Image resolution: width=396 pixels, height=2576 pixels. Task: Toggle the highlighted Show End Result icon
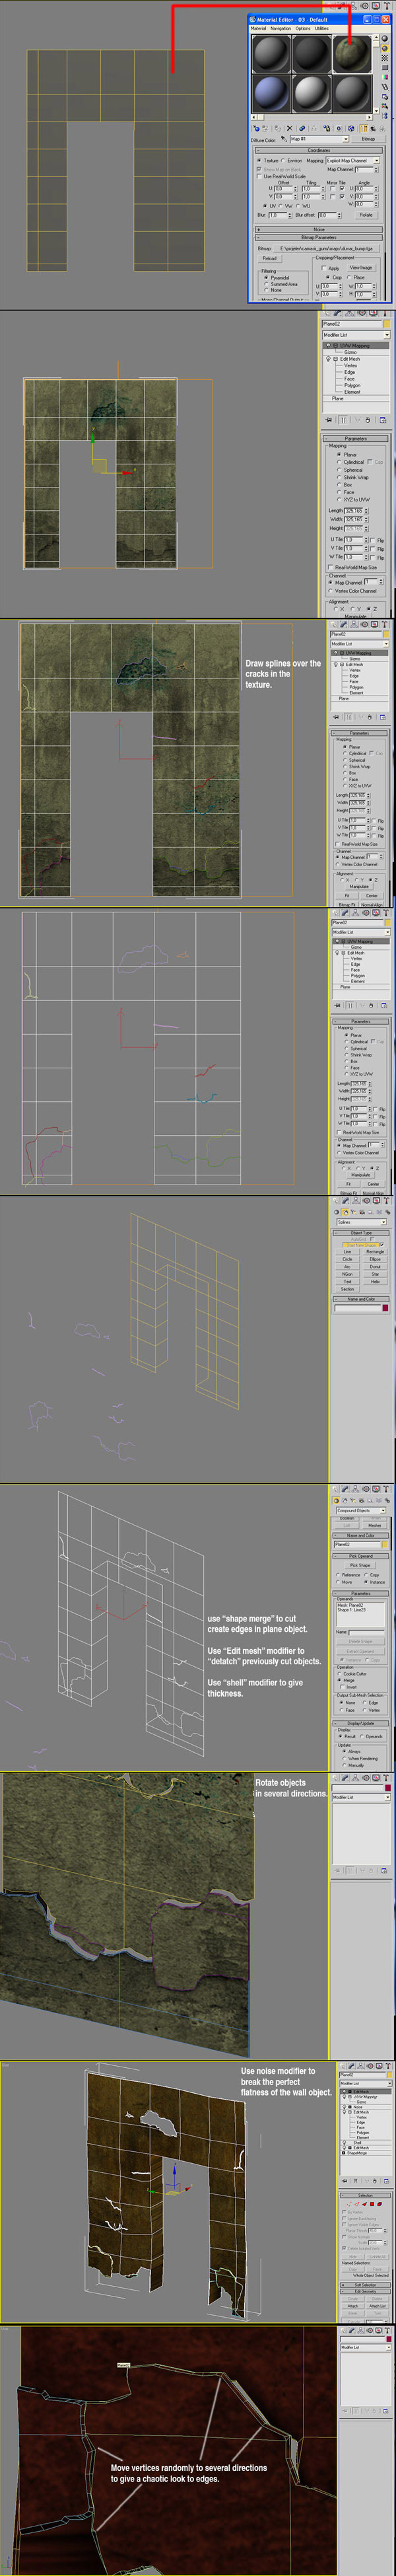coord(364,128)
